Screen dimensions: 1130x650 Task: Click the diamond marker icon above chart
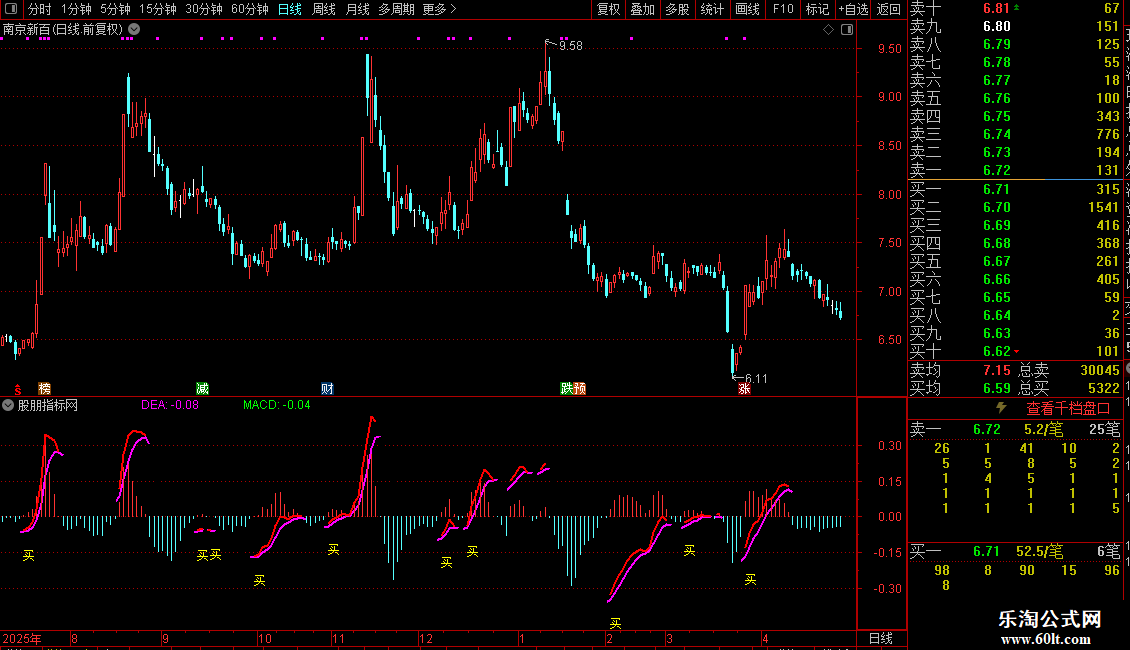point(828,30)
